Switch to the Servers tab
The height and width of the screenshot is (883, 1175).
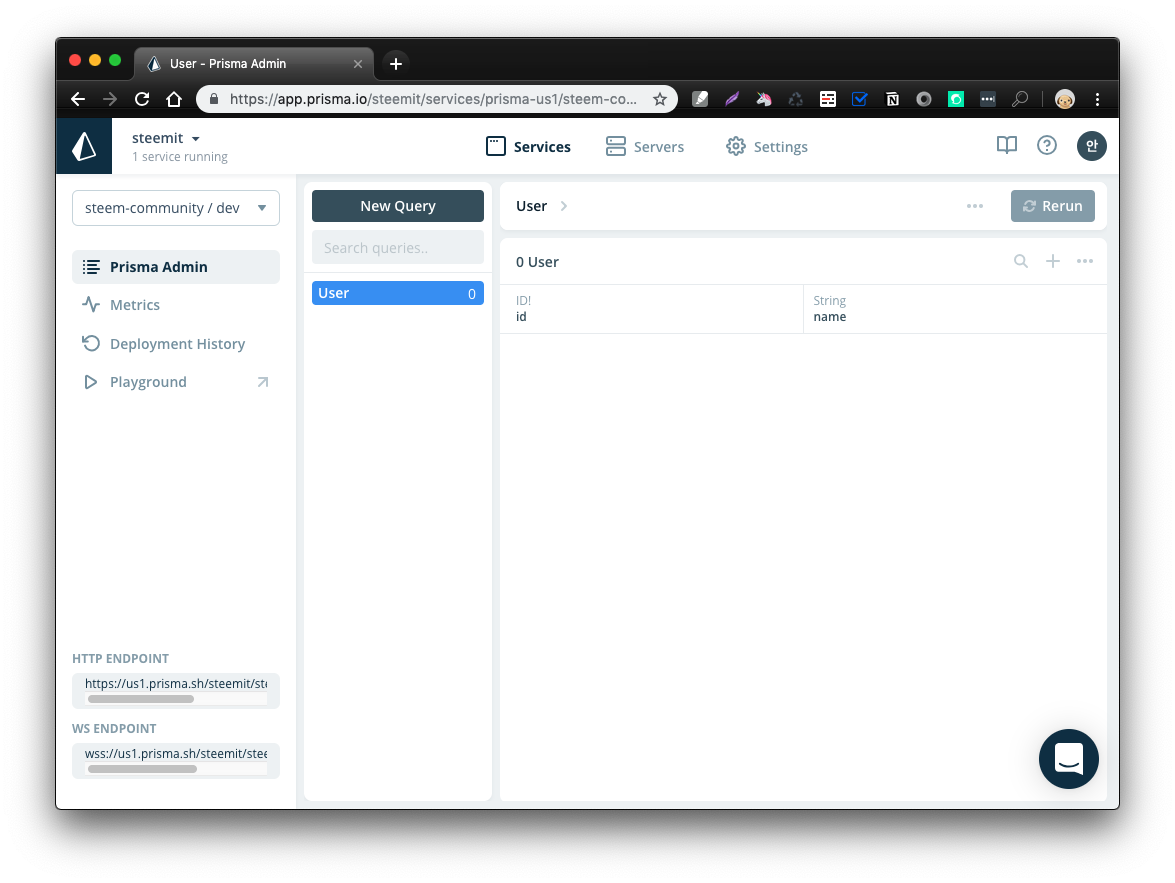(x=645, y=147)
